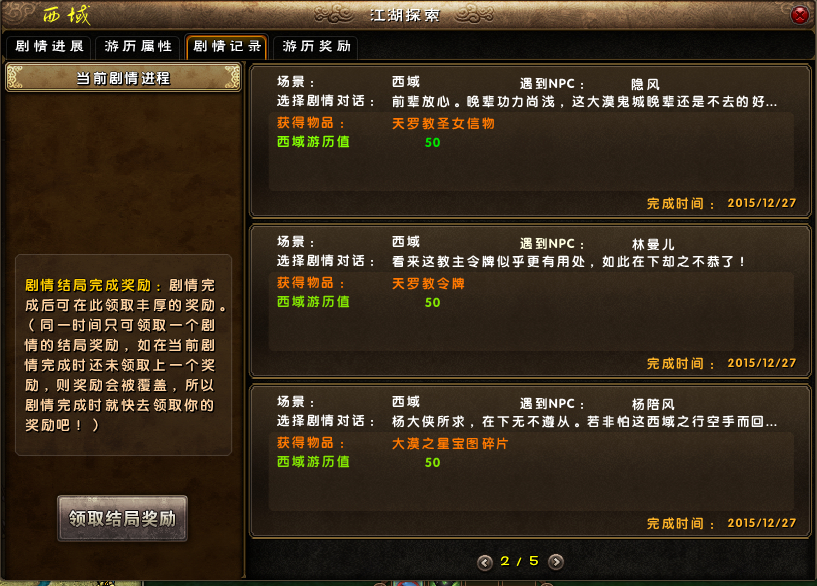
Task: Click the 剧情结局完成奖励 description text box
Action: (123, 355)
